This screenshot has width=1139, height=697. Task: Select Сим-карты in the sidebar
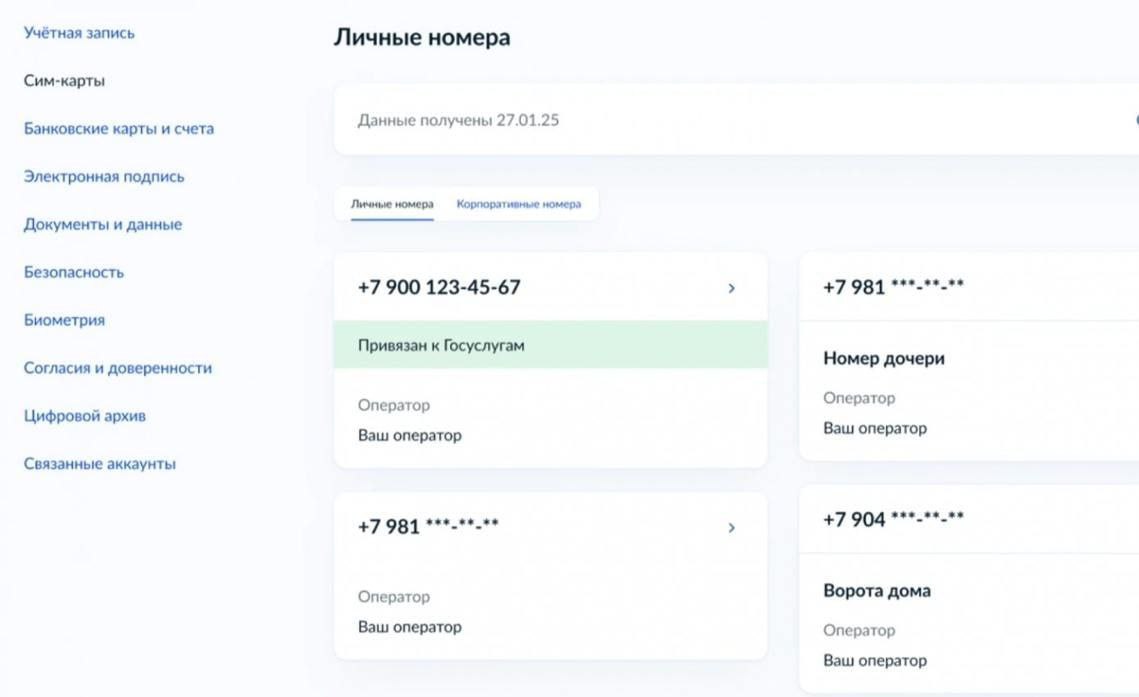point(64,81)
